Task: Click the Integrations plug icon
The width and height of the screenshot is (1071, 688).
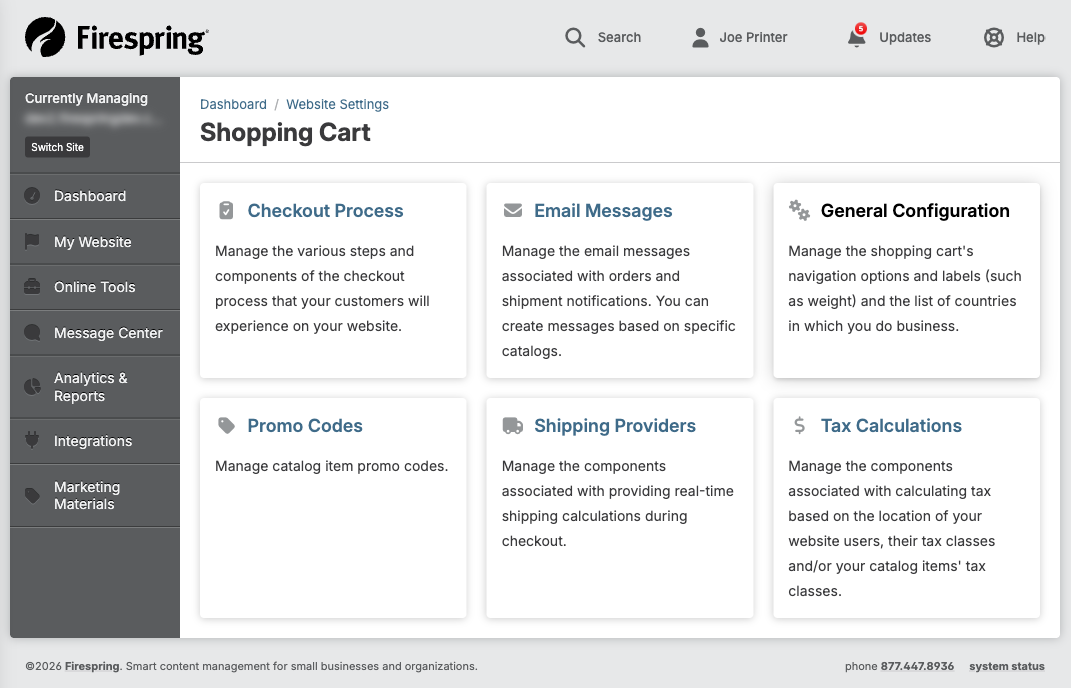Action: (x=32, y=441)
